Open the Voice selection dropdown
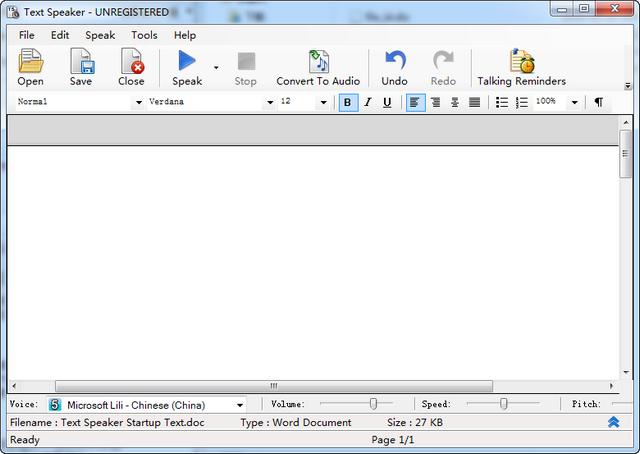 240,405
